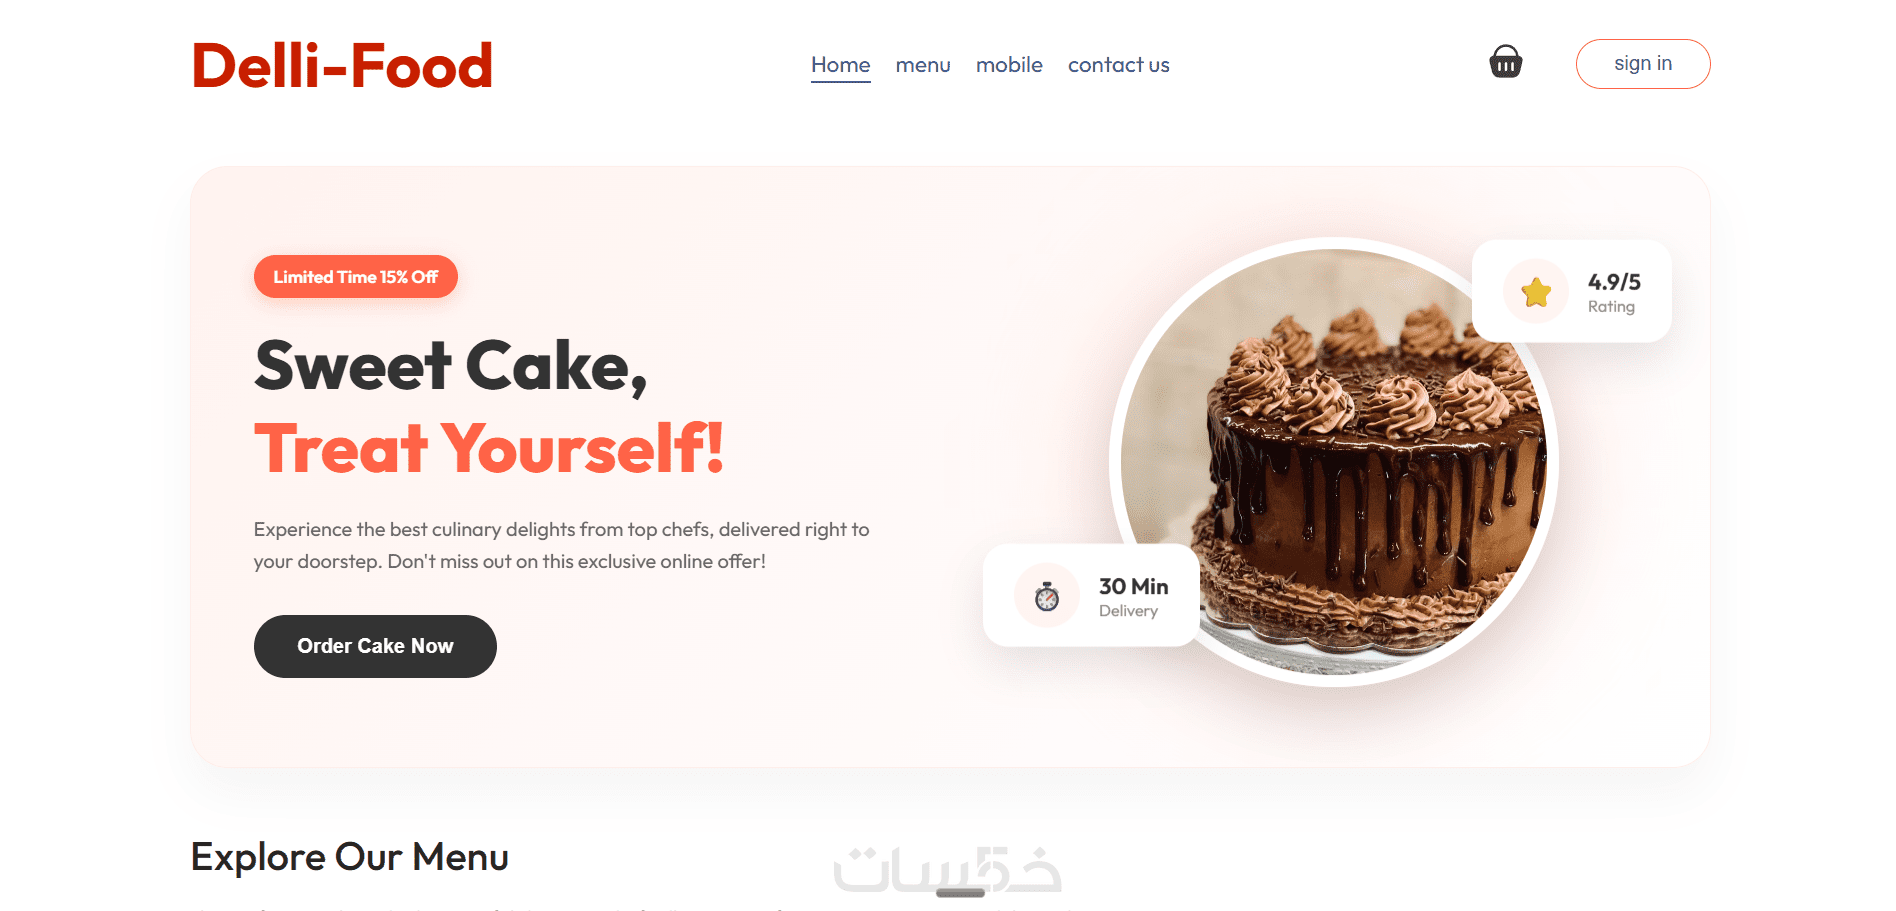
Task: Go to the Home nav link
Action: 840,65
